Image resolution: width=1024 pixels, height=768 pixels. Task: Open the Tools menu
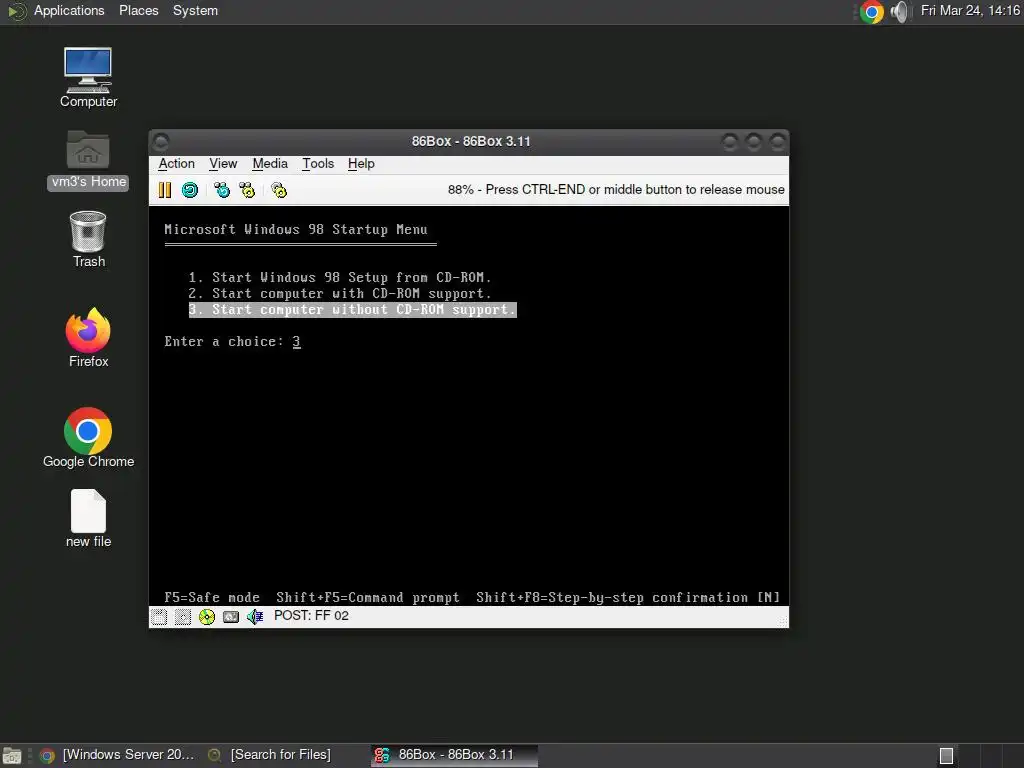(x=318, y=163)
